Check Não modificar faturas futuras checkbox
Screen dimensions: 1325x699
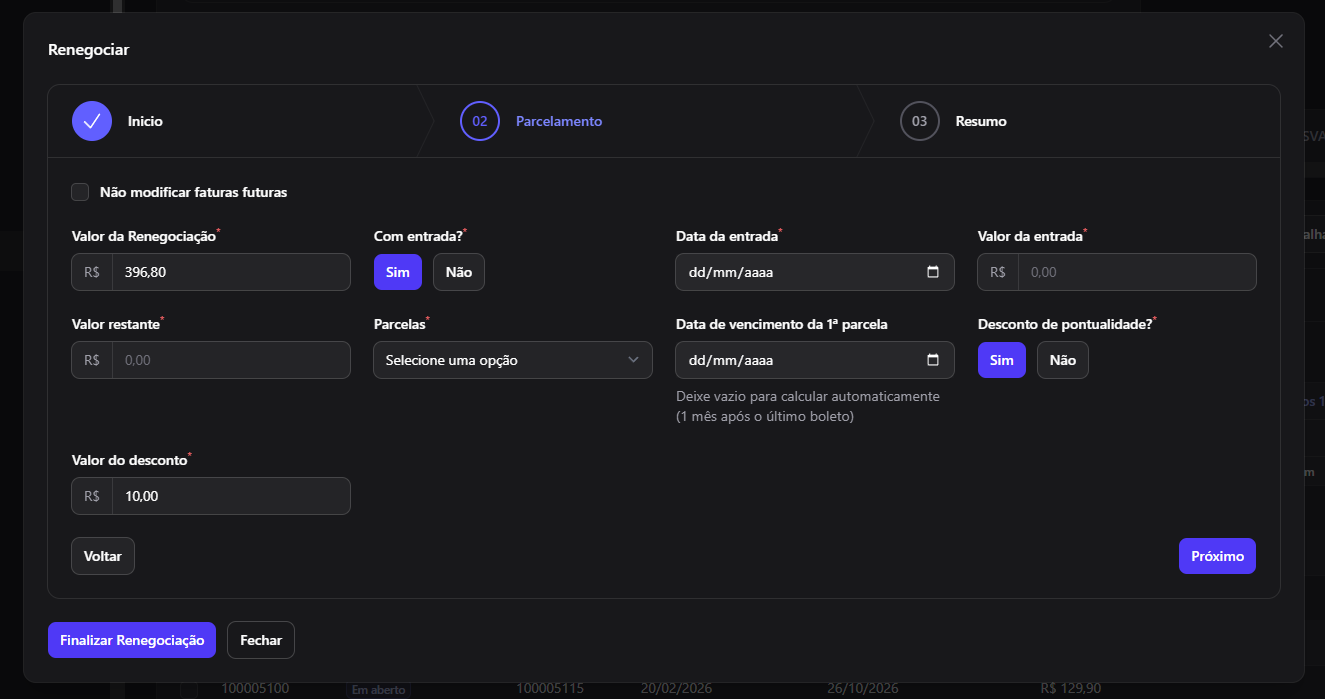[80, 192]
